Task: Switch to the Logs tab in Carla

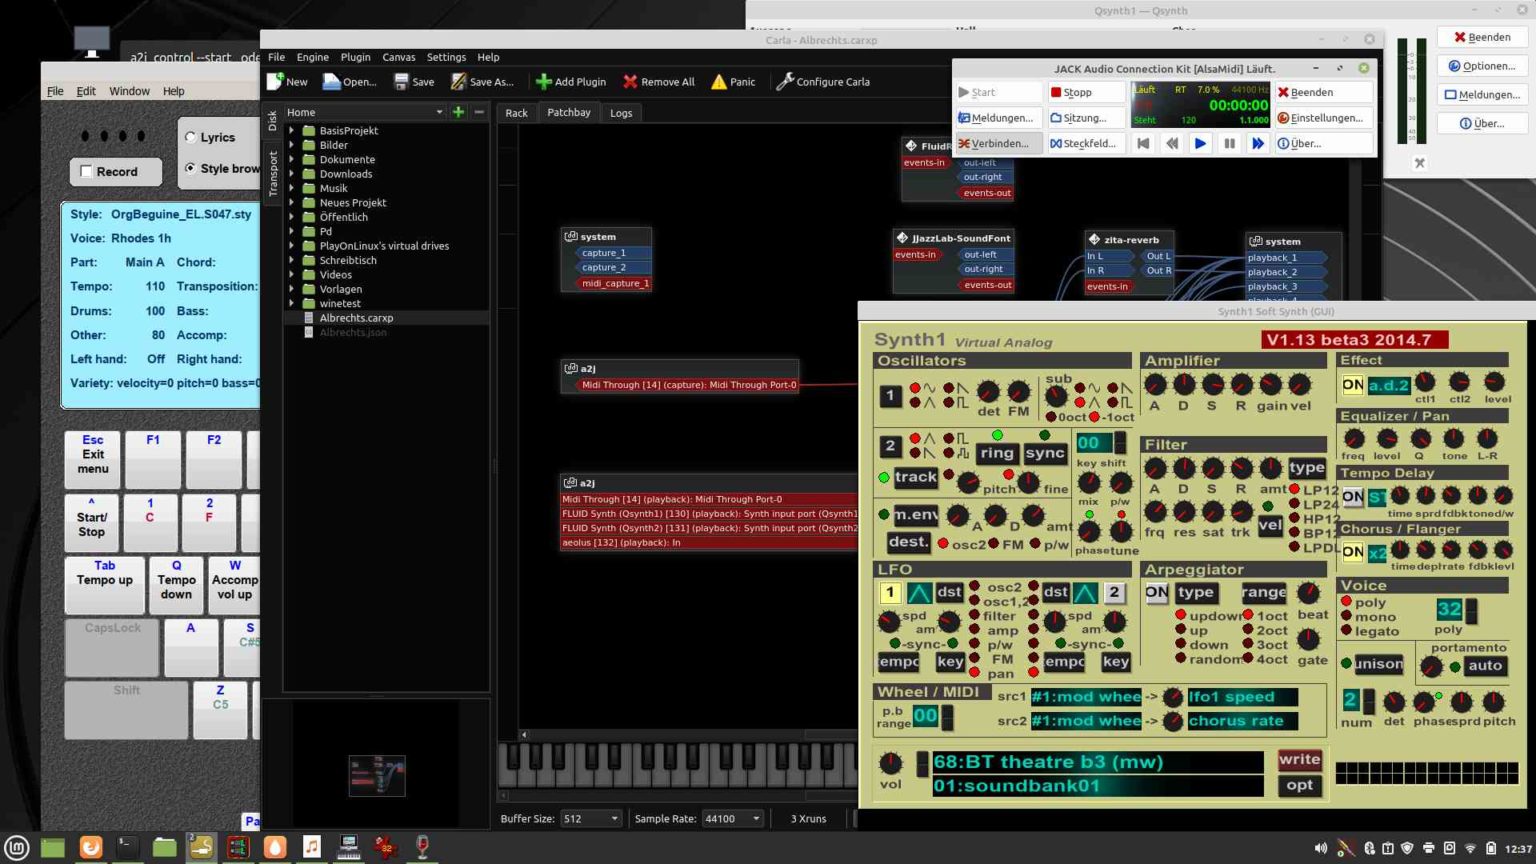Action: [621, 112]
